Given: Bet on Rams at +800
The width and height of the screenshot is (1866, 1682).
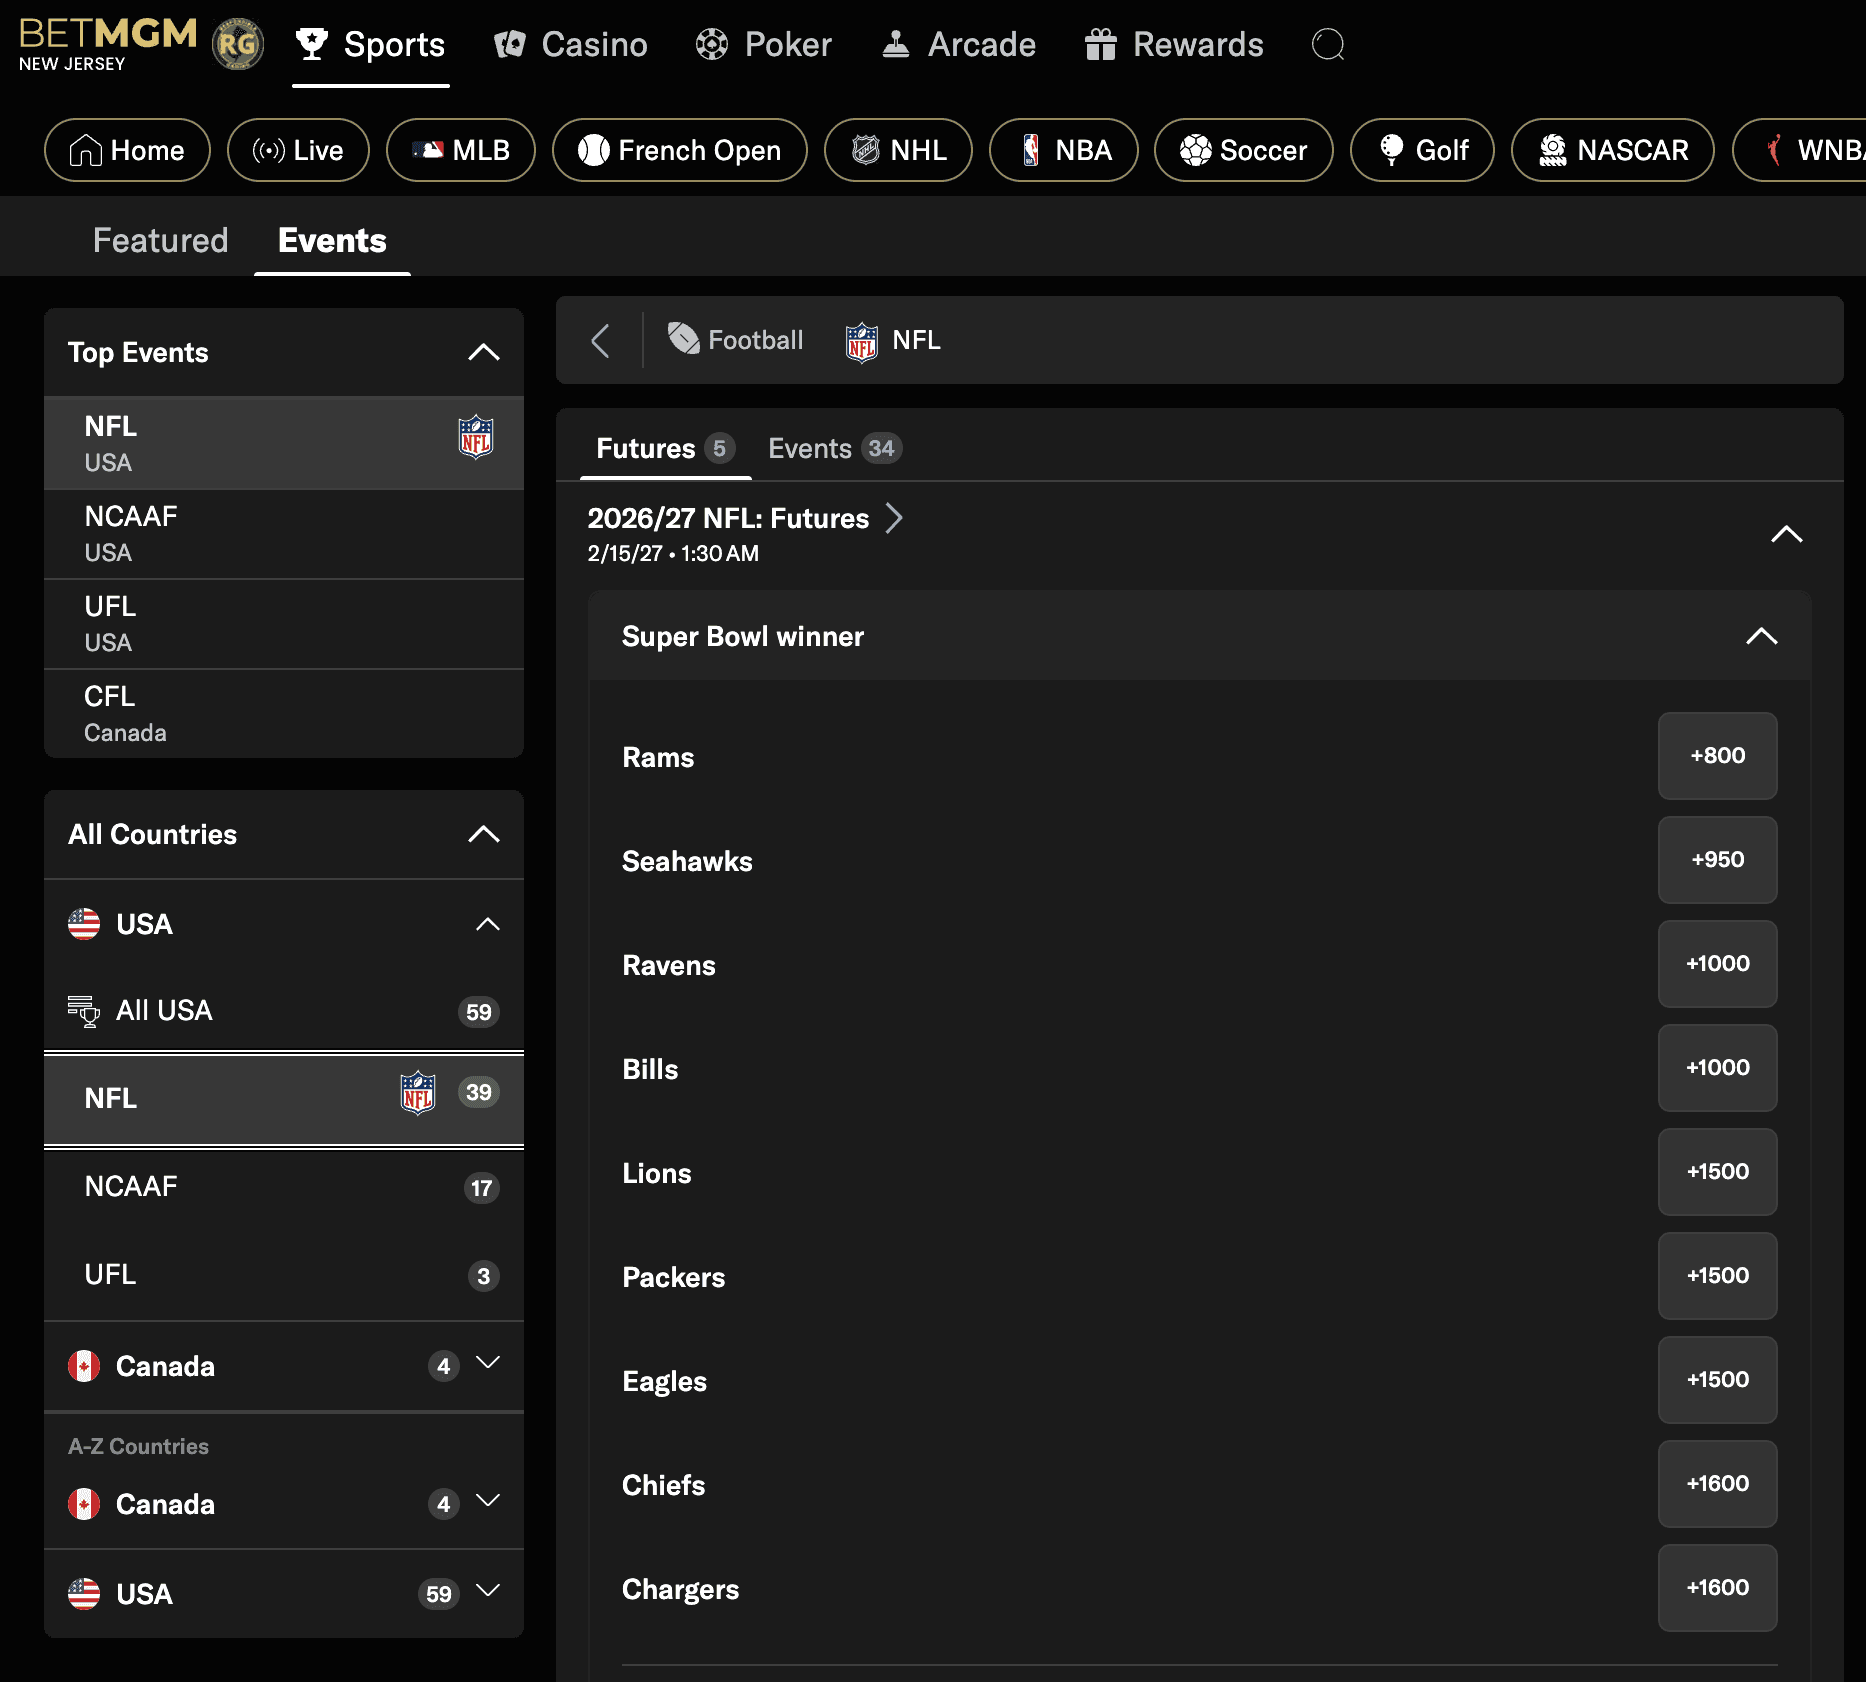Looking at the screenshot, I should tap(1718, 756).
